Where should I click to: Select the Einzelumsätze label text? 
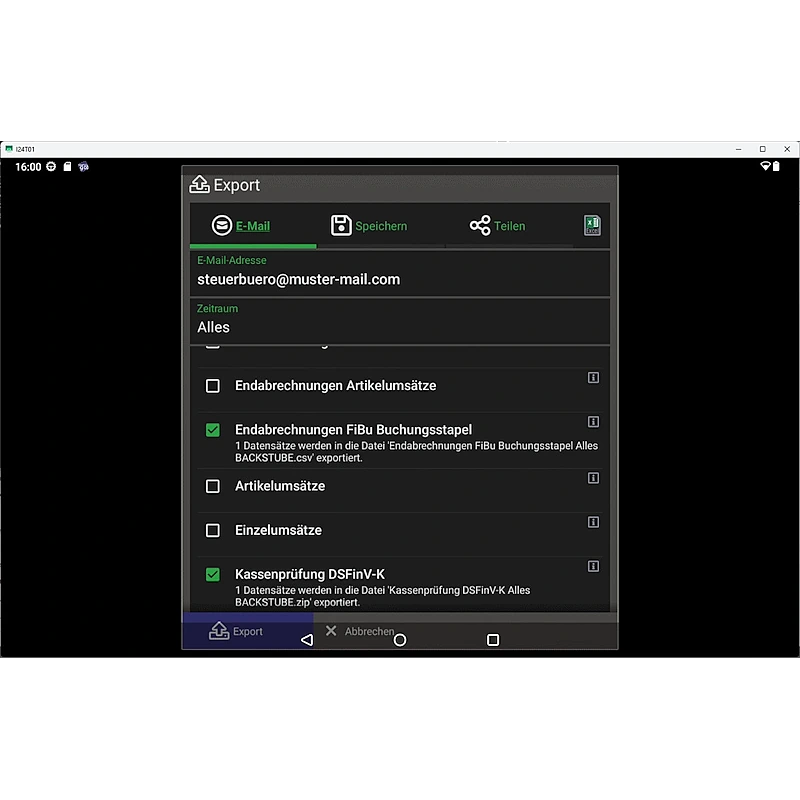(x=279, y=530)
